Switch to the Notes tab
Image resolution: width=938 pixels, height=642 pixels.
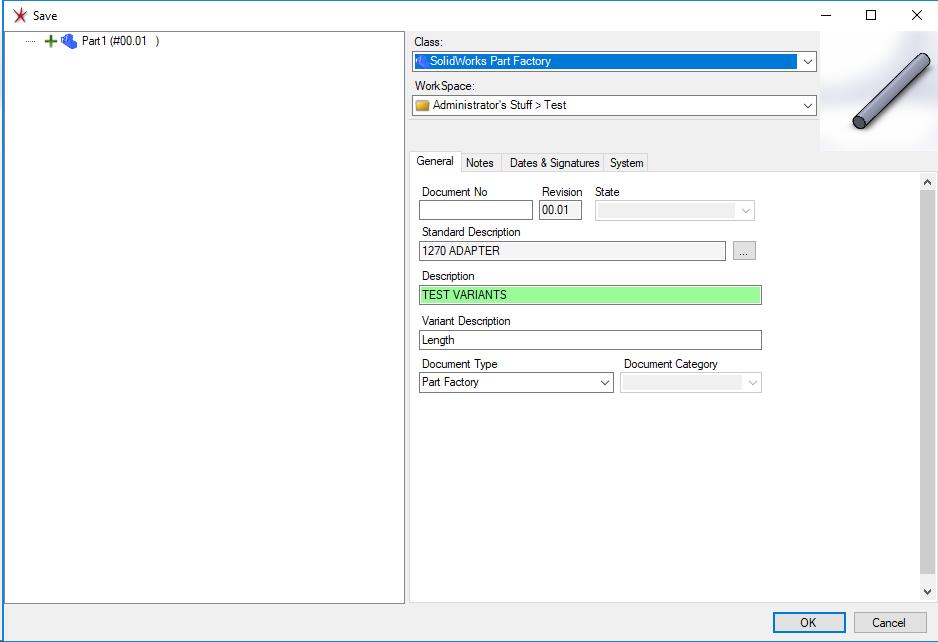[480, 163]
